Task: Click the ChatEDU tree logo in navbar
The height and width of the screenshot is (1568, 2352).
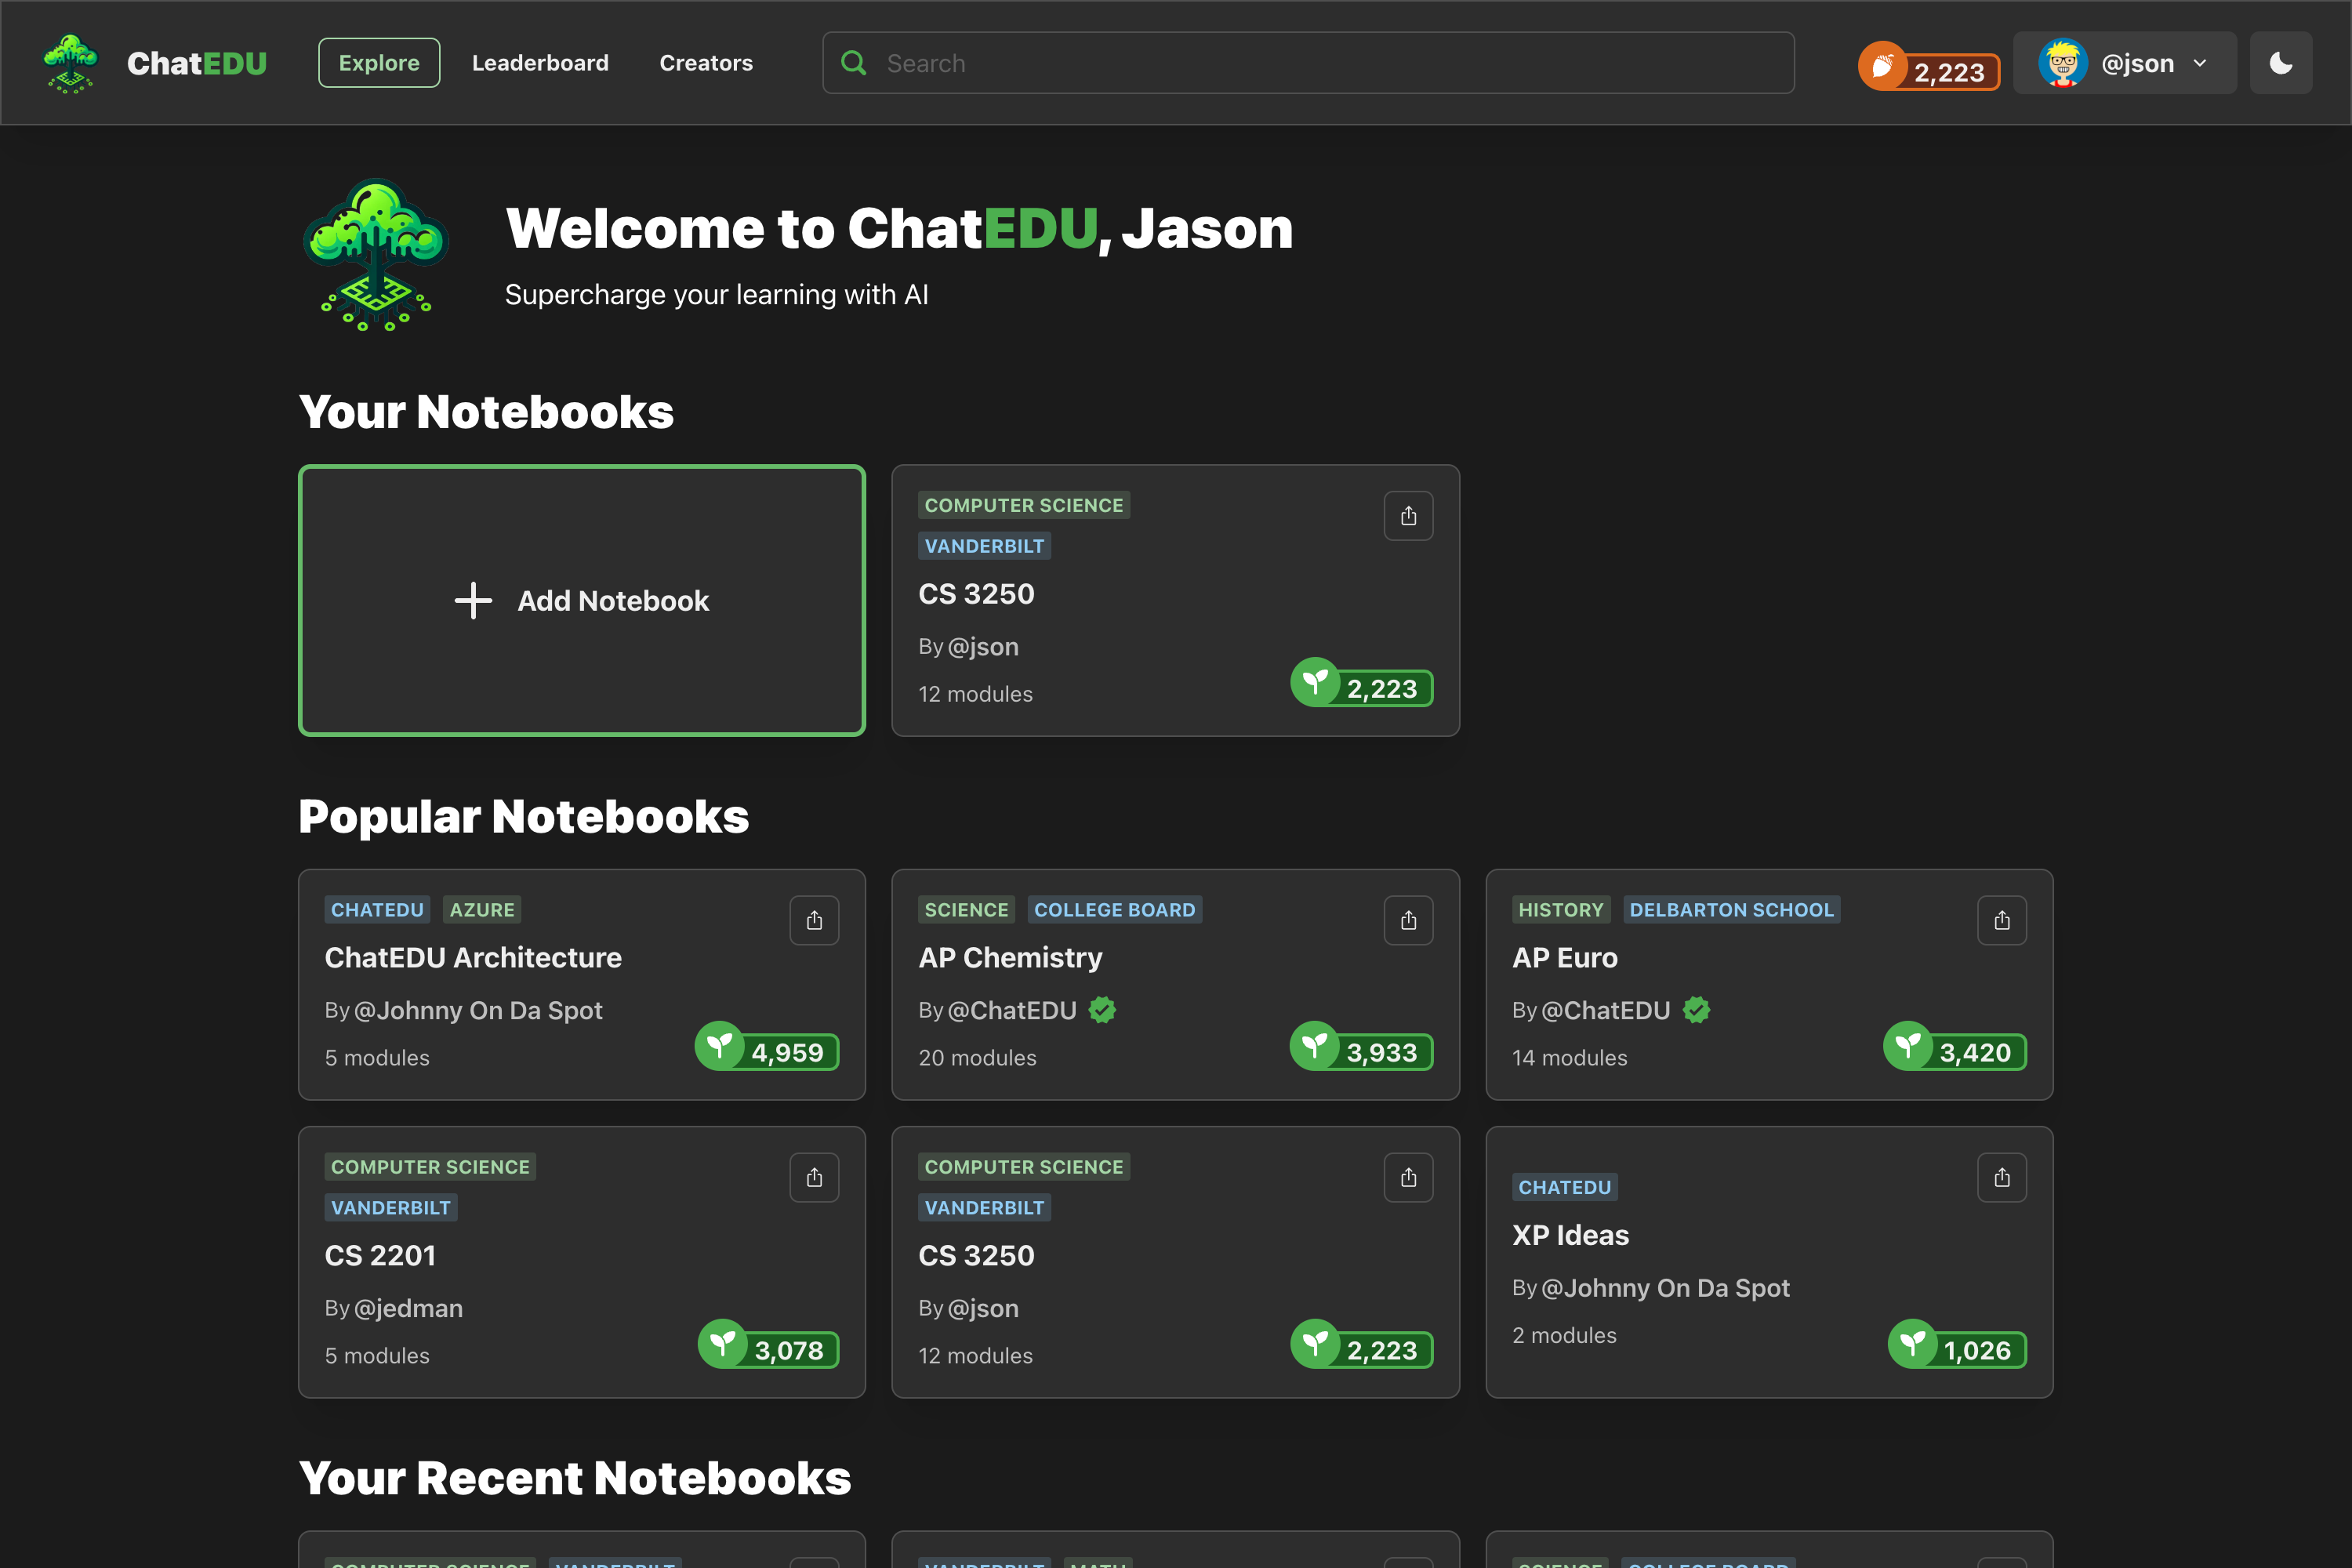Action: 70,63
